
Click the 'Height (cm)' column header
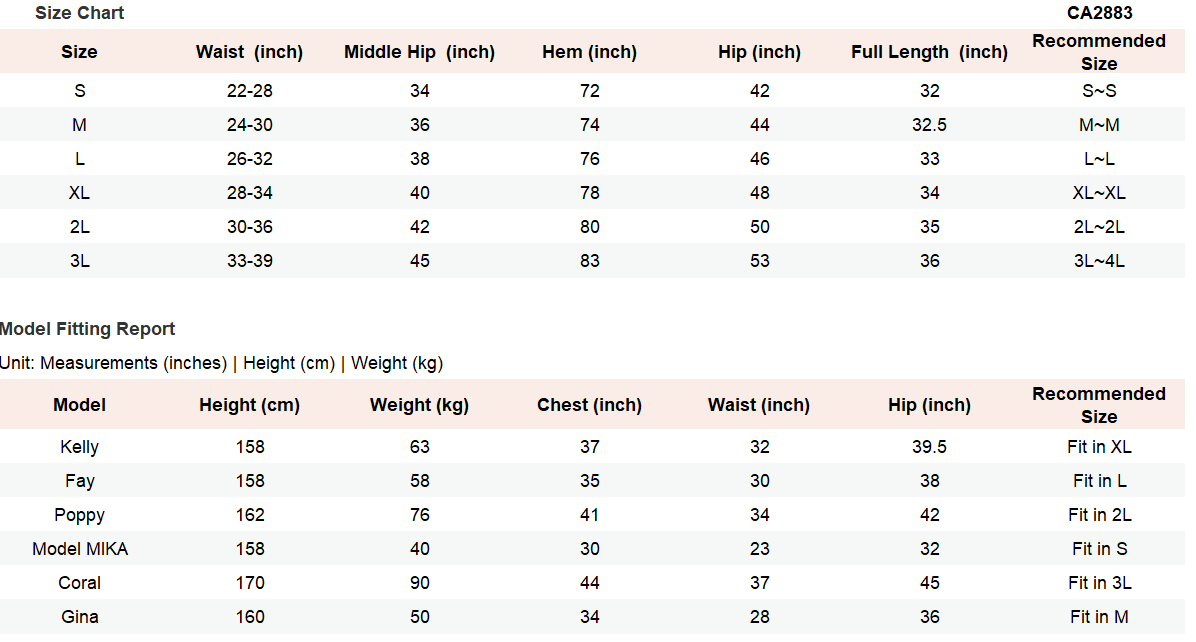pos(249,405)
